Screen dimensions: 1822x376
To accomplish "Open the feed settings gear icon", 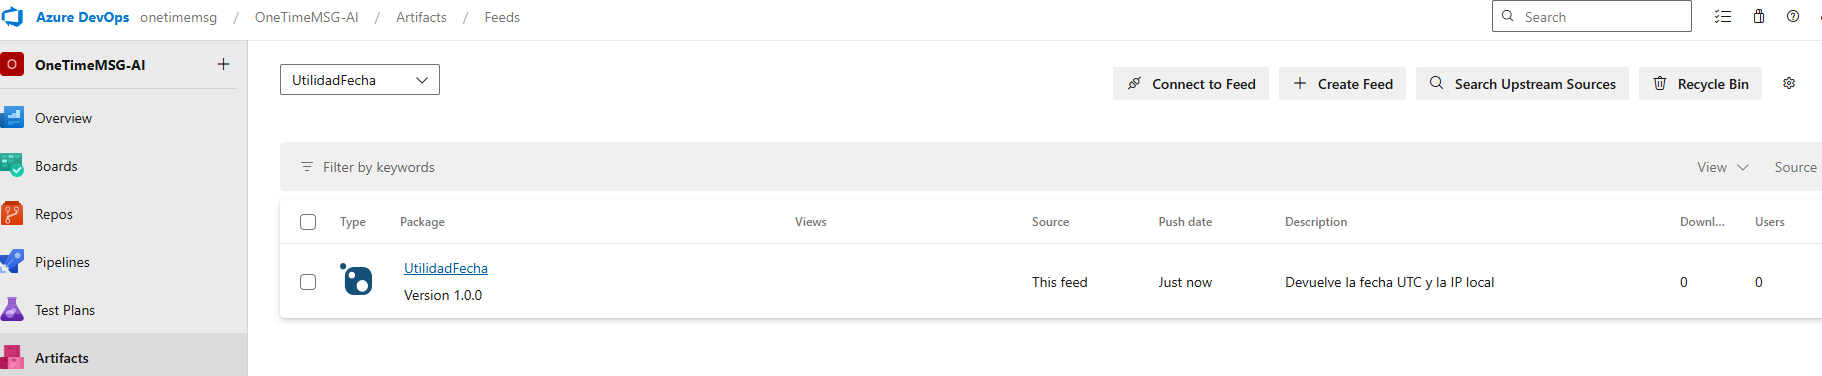I will coord(1789,83).
